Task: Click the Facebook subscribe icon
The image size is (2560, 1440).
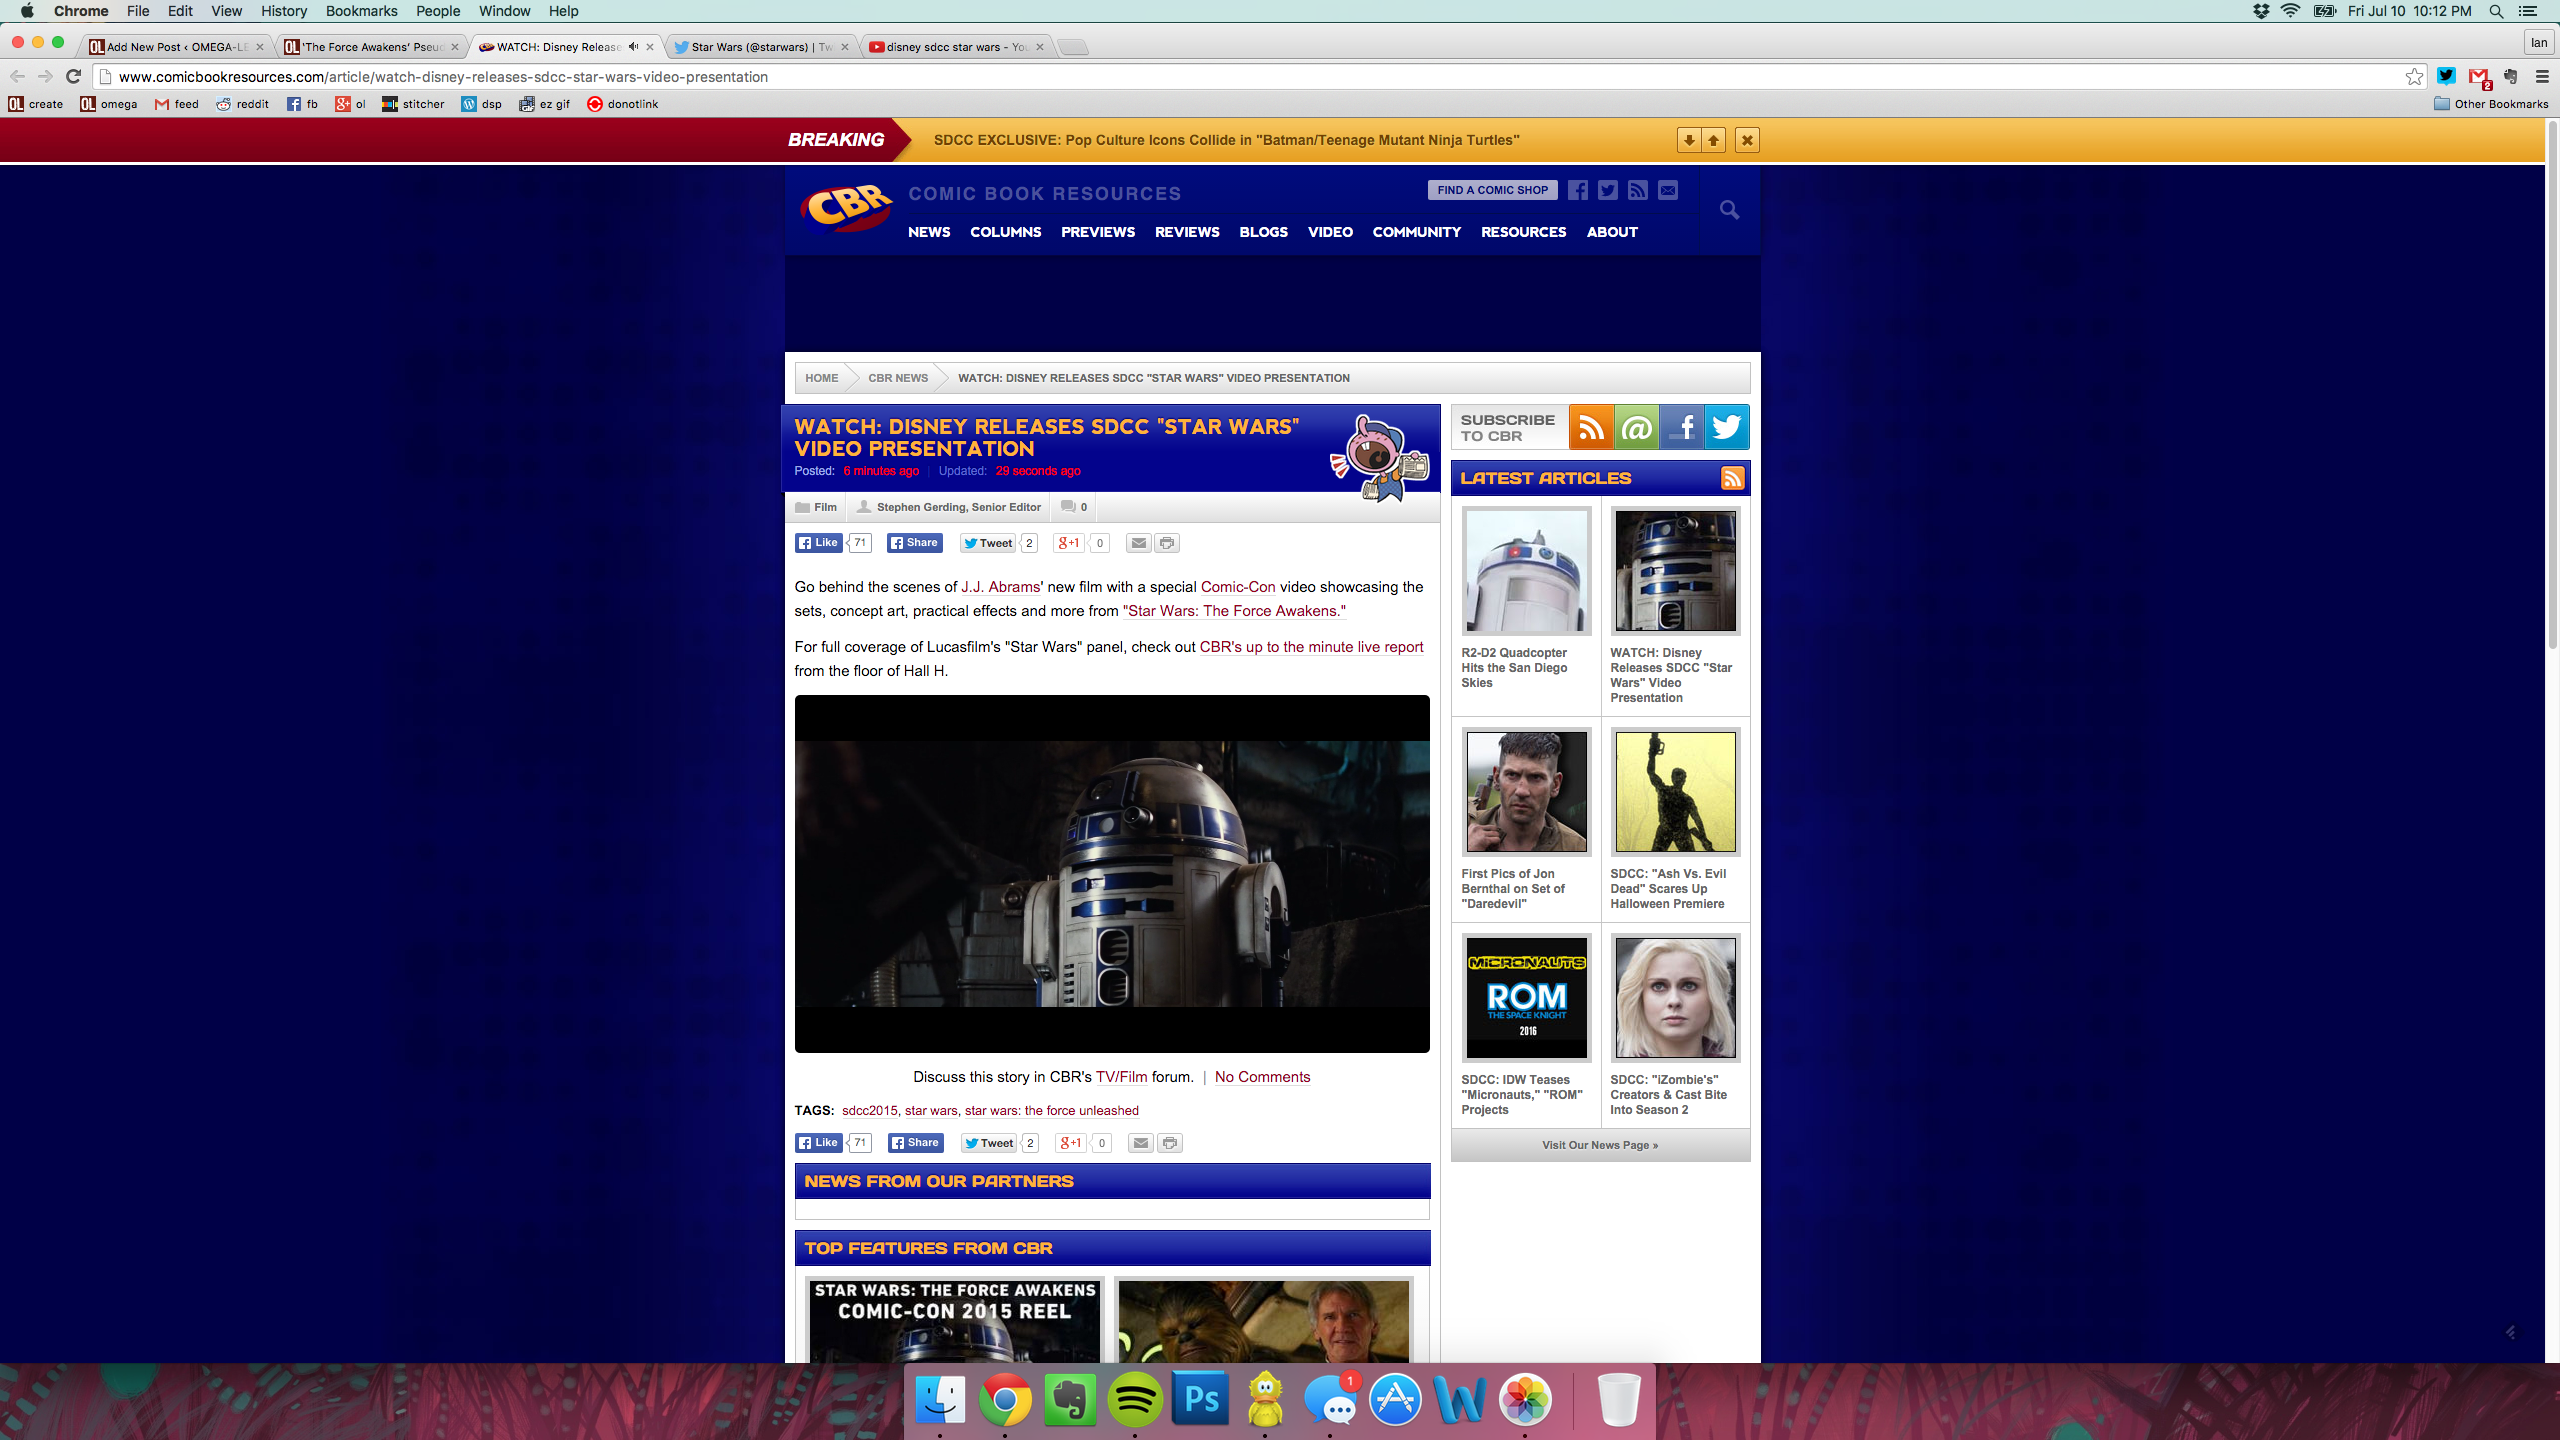Action: pyautogui.click(x=1682, y=428)
